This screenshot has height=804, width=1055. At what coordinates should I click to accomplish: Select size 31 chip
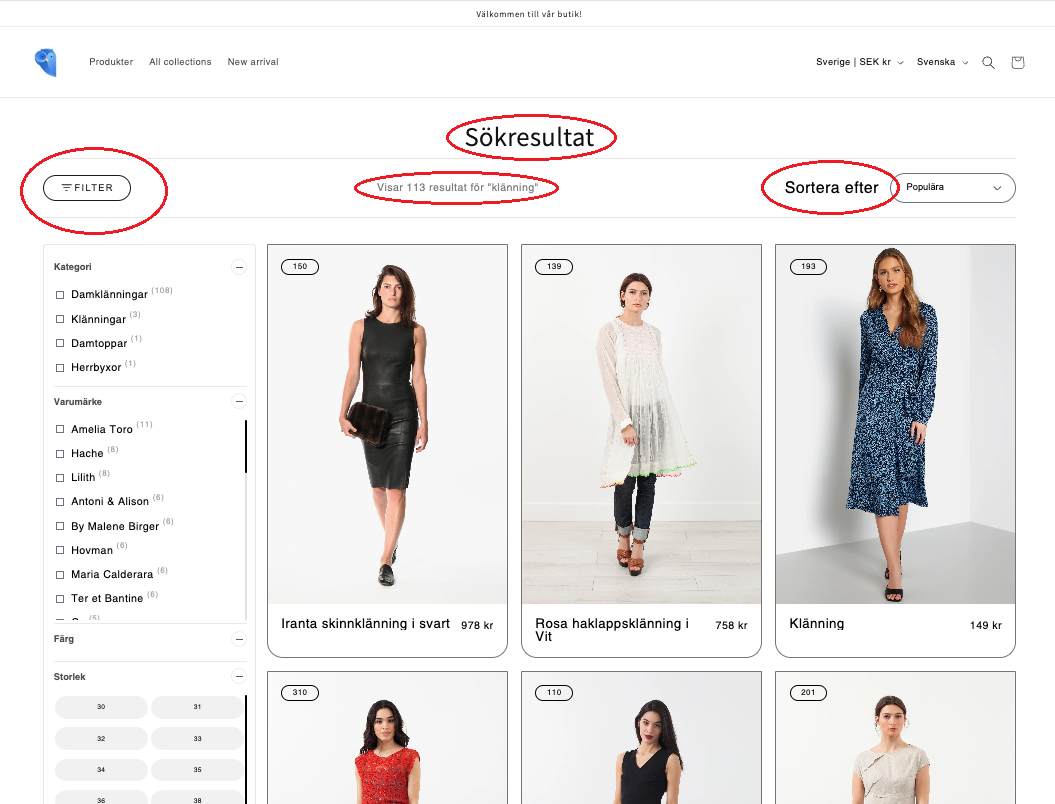[197, 707]
